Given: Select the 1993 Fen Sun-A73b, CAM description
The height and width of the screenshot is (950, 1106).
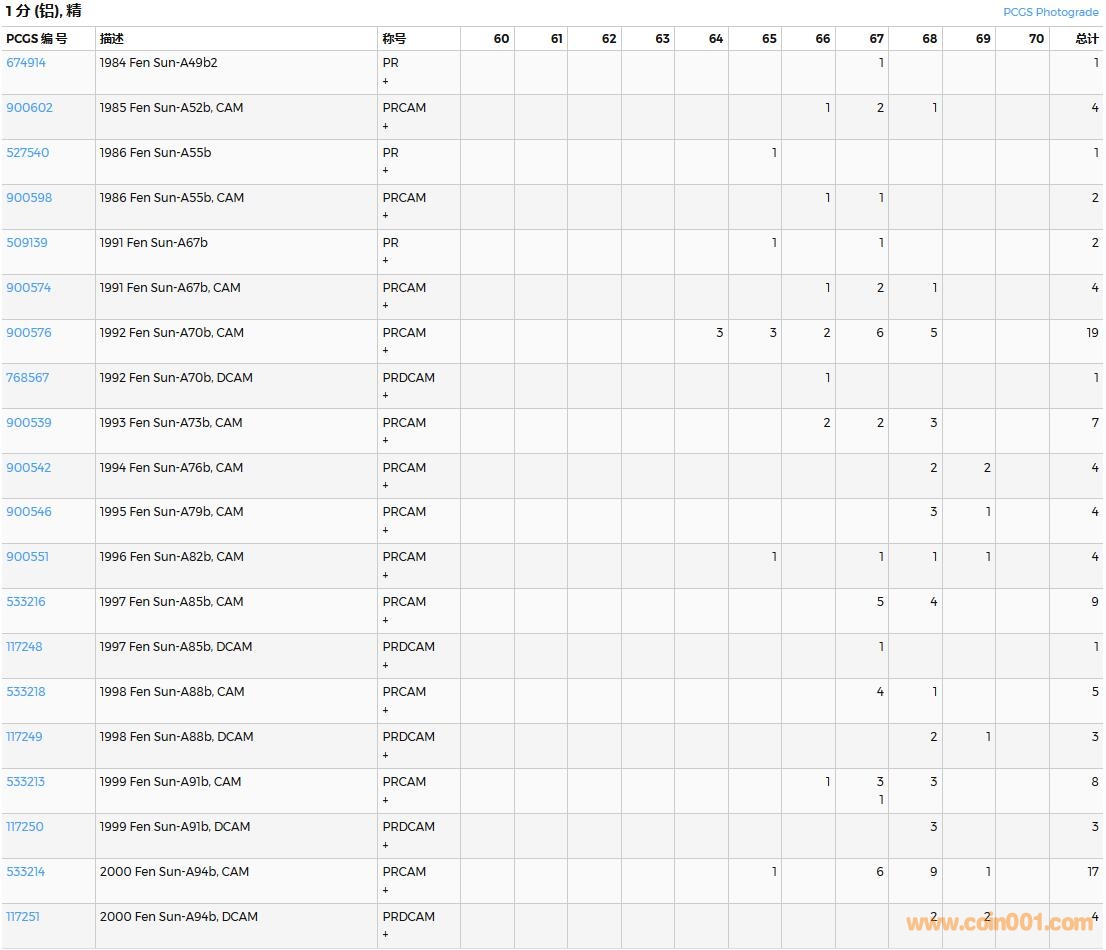Looking at the screenshot, I should (x=171, y=423).
